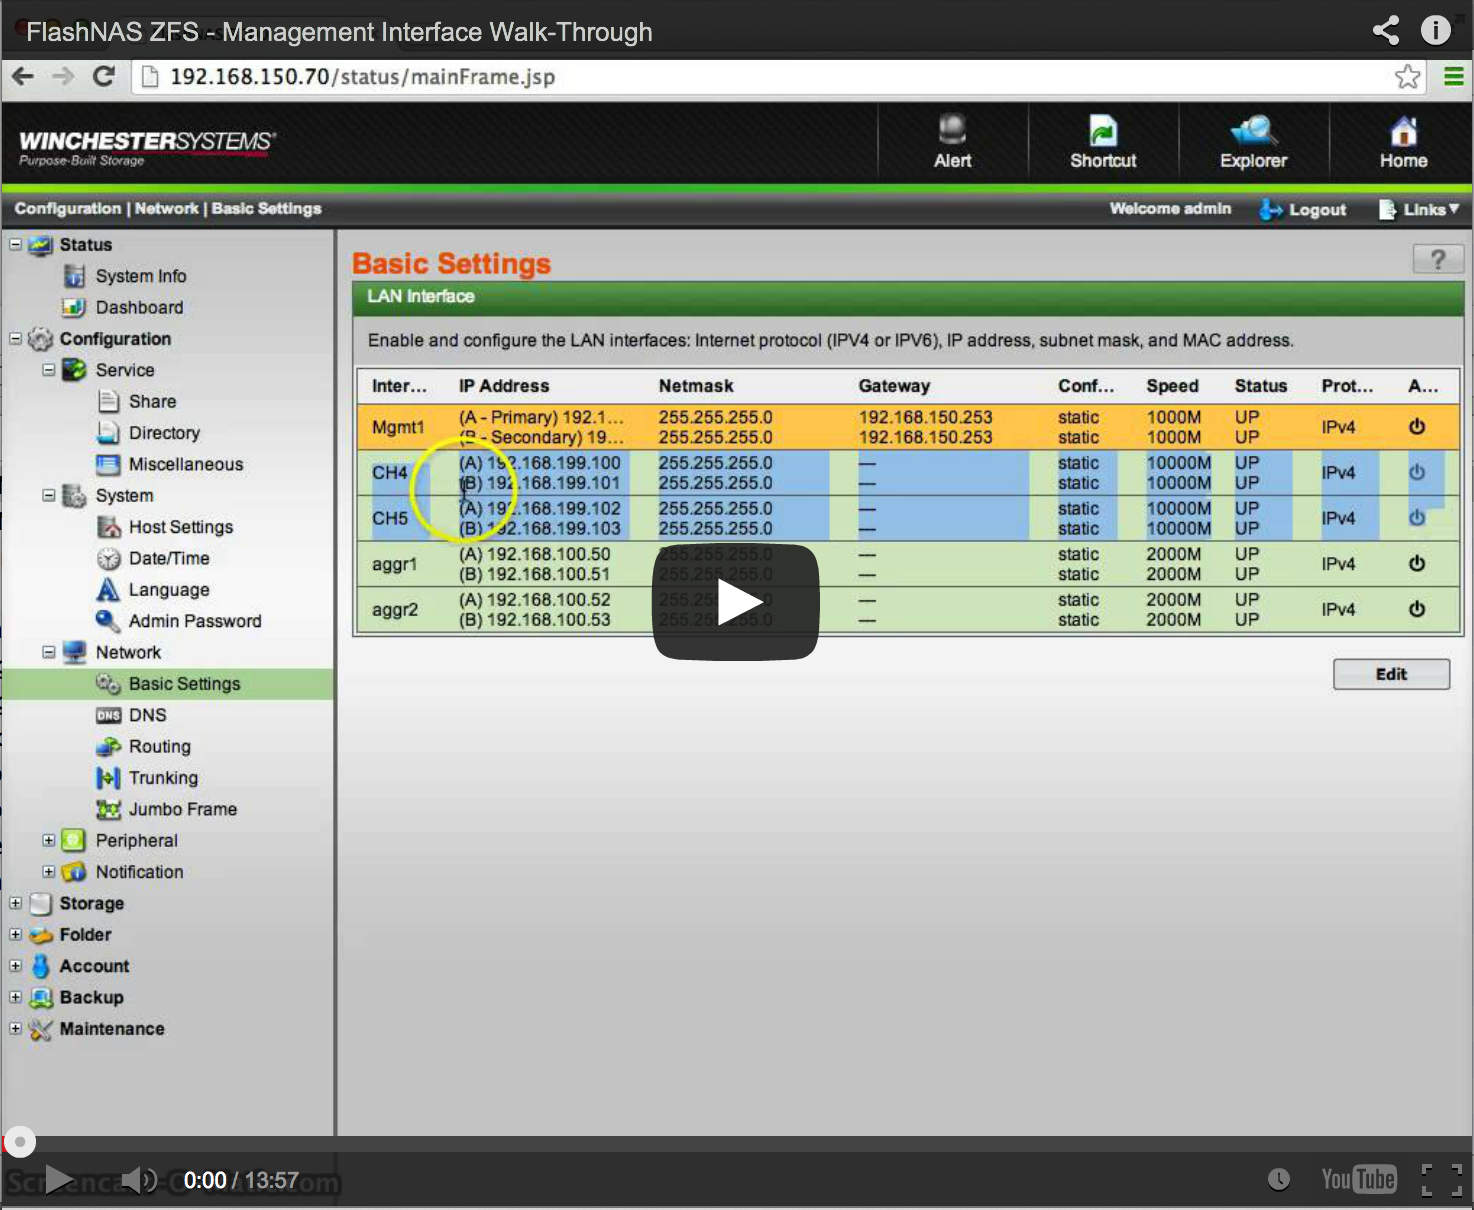Open Miscellaneous service settings

(x=185, y=464)
